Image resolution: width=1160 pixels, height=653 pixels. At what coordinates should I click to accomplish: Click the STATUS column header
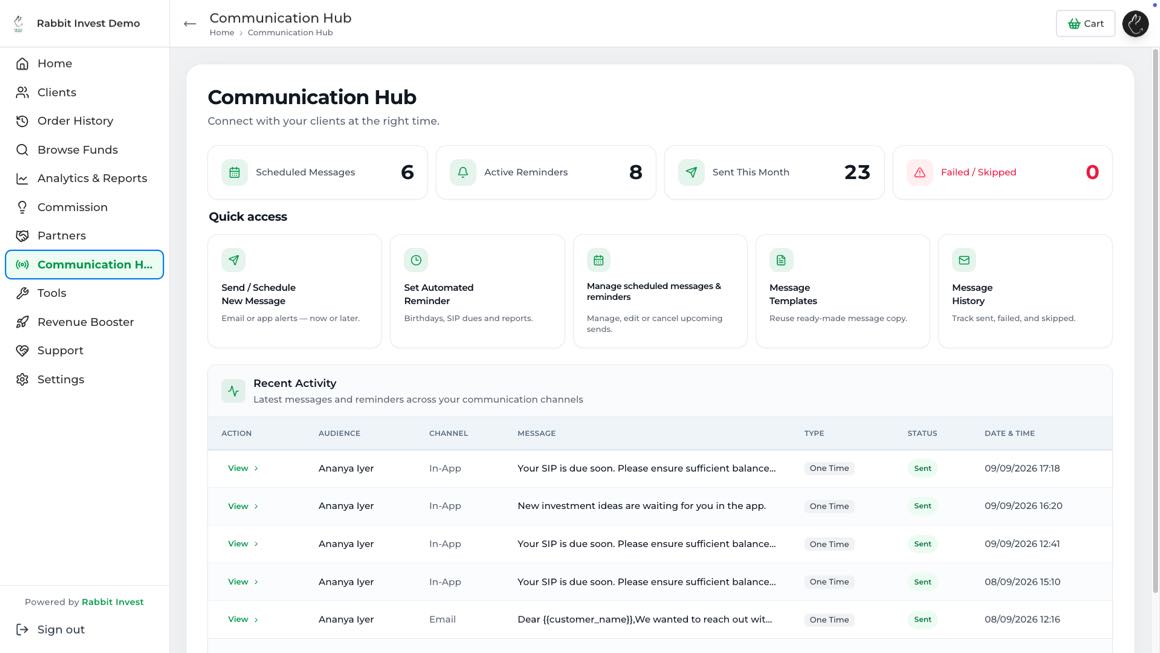[x=922, y=433]
